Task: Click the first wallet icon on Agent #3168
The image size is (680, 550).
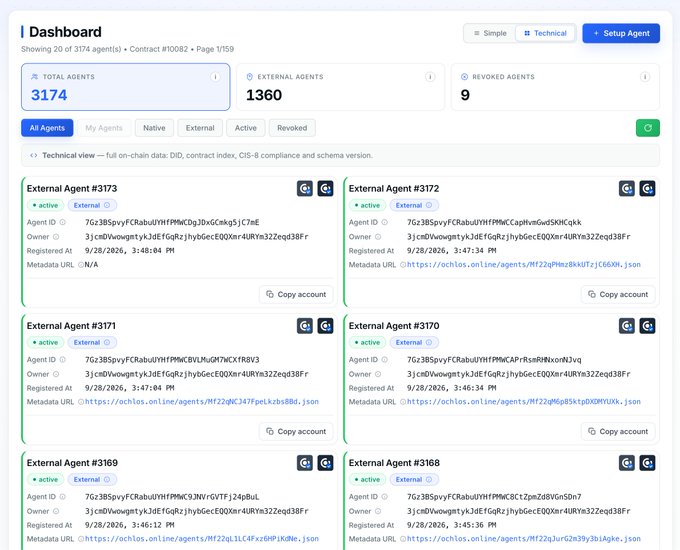Action: pos(627,463)
